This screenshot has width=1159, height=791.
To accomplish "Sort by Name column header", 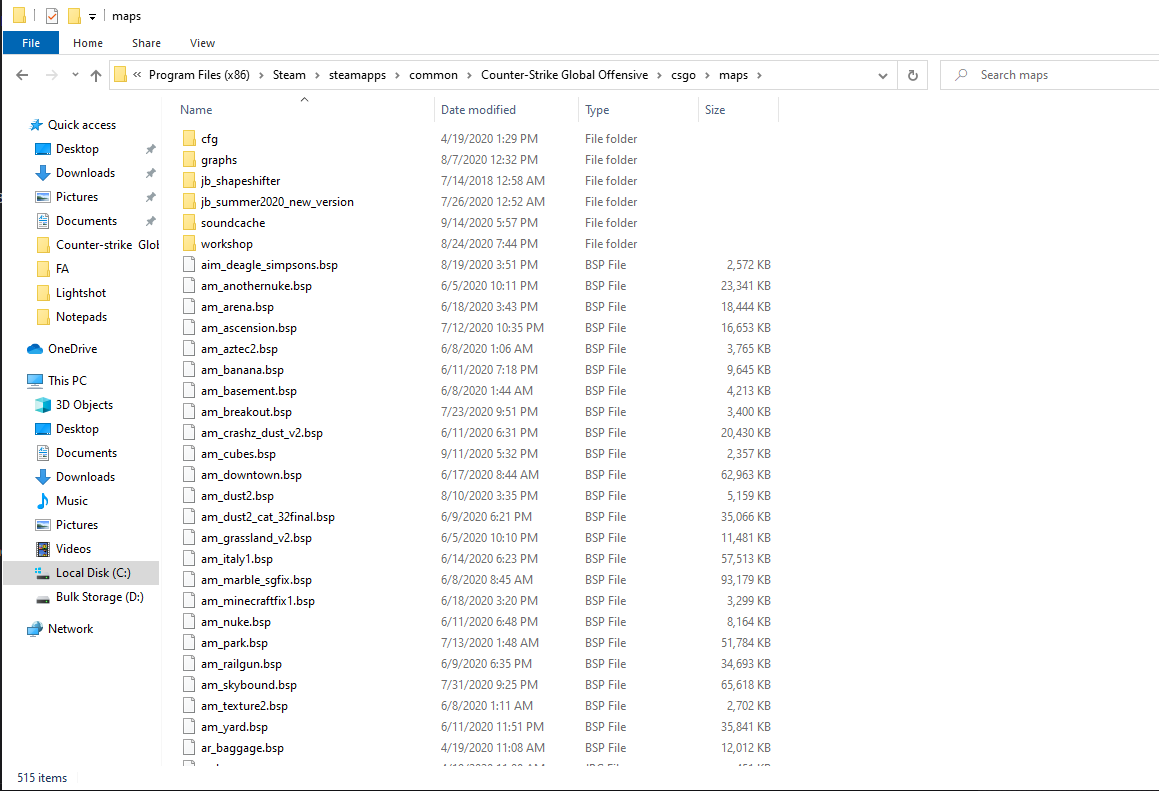I will (x=196, y=109).
